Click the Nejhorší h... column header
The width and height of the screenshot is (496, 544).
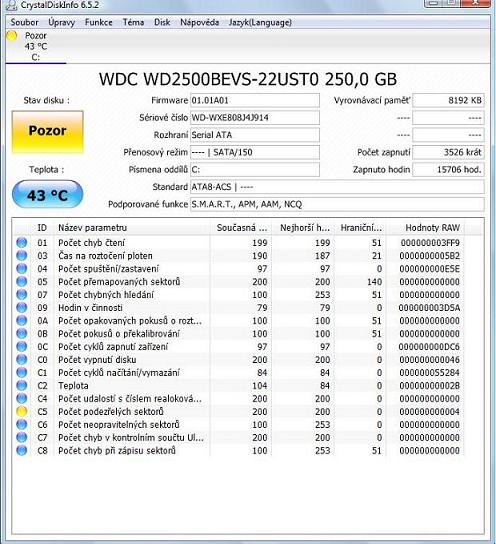(303, 228)
